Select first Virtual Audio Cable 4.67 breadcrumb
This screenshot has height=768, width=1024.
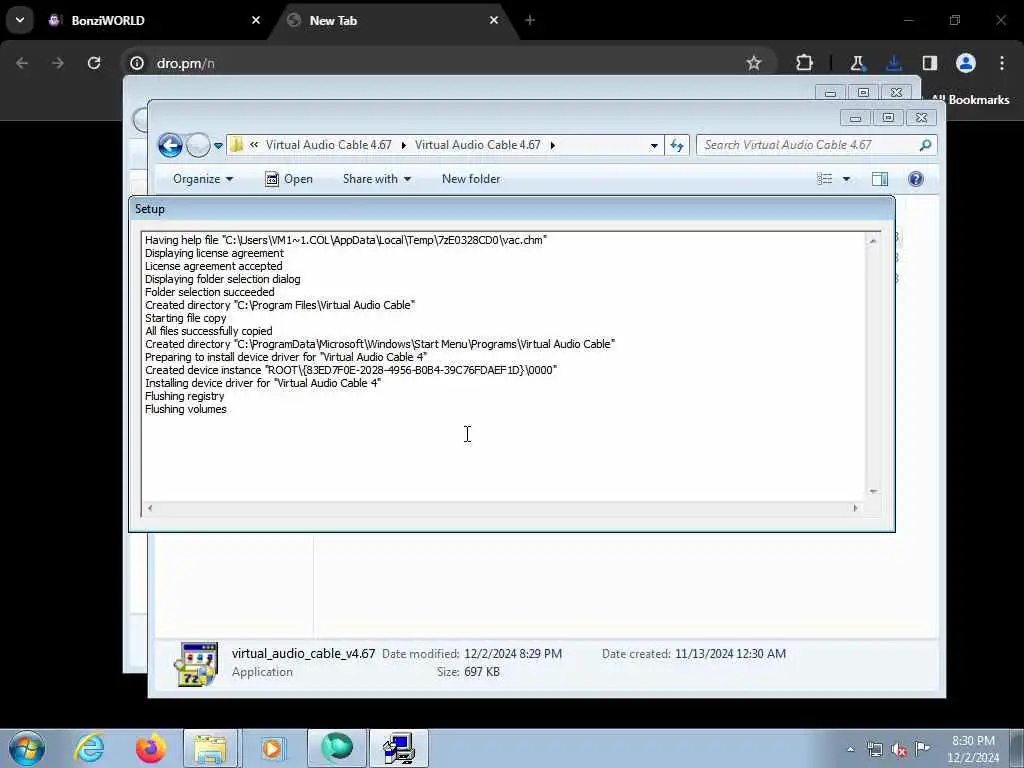pos(328,145)
